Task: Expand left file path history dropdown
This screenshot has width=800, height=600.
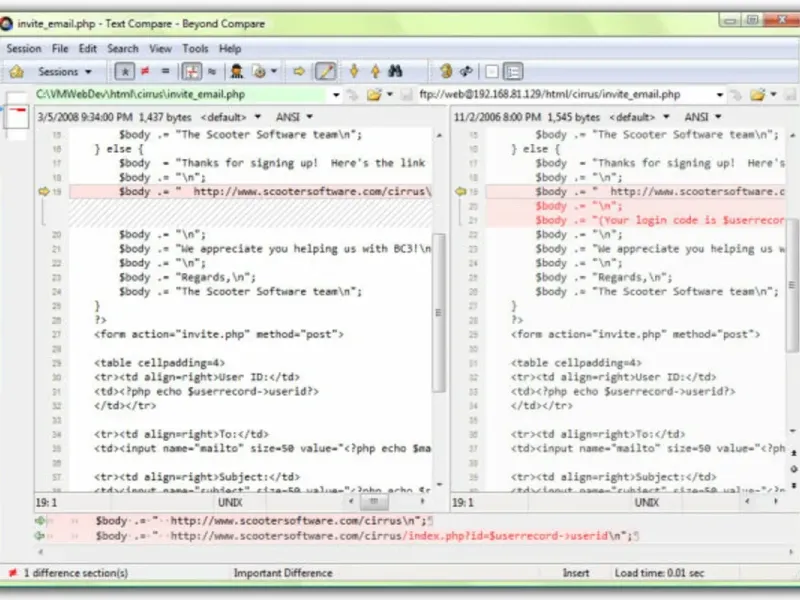Action: pos(336,95)
